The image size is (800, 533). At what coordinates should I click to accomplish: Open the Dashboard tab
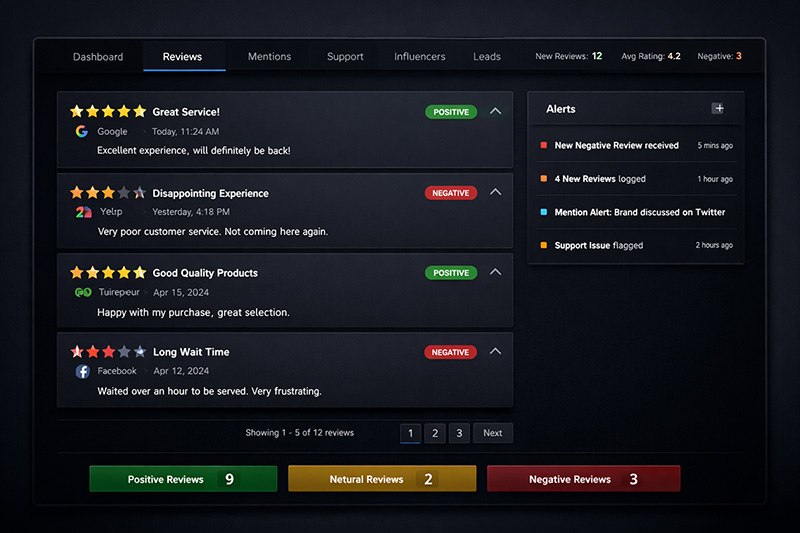click(x=98, y=57)
